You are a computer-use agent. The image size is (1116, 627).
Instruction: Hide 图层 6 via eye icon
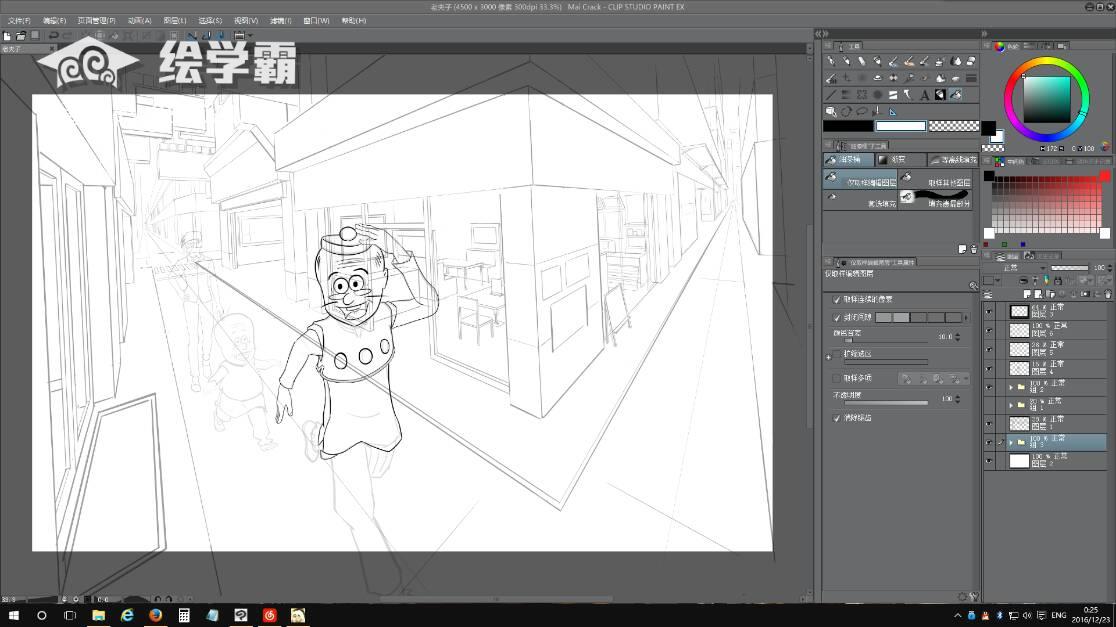[x=989, y=331]
